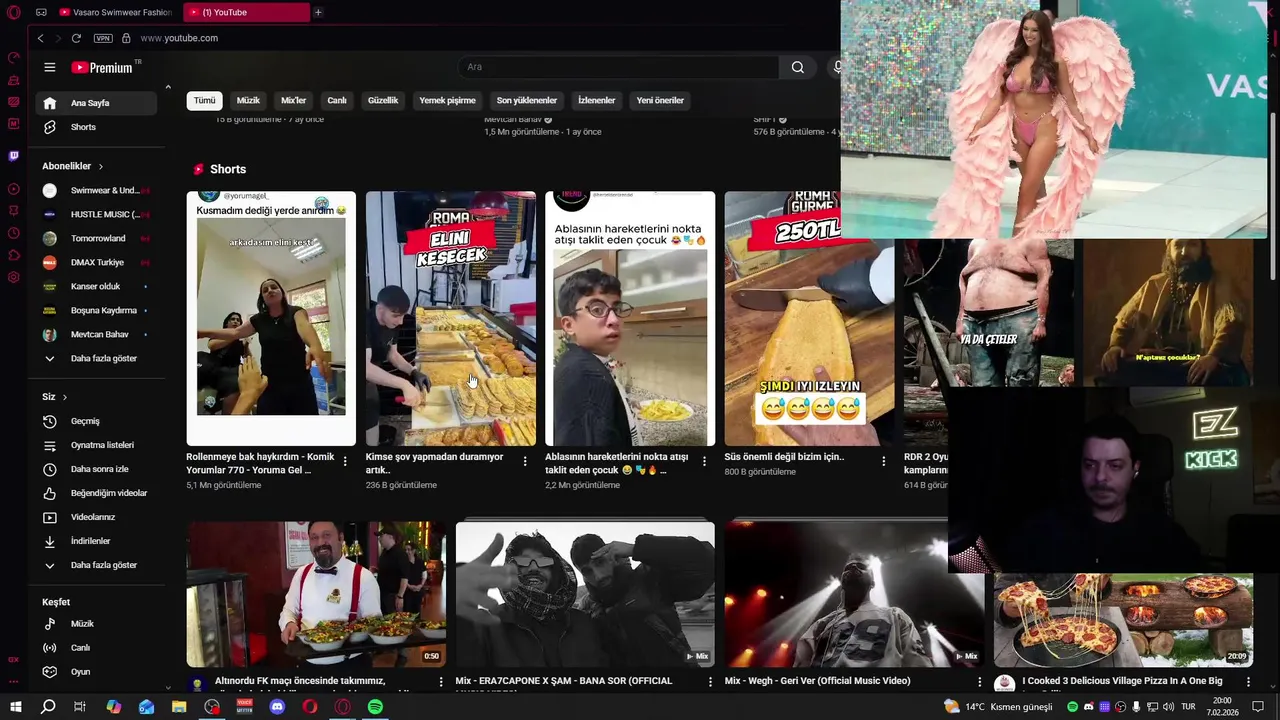Click the padlock site info icon

(126, 38)
